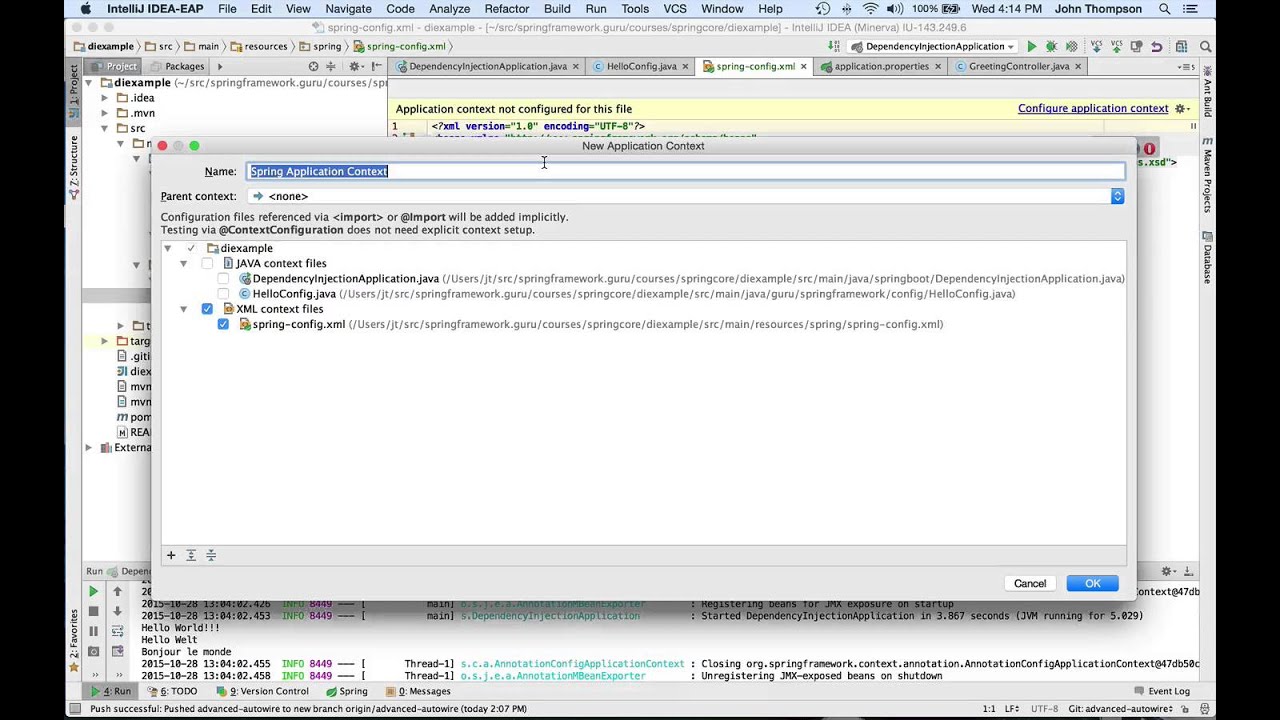Jump down the stack trace in Run panel
1280x720 pixels.
click(117, 611)
